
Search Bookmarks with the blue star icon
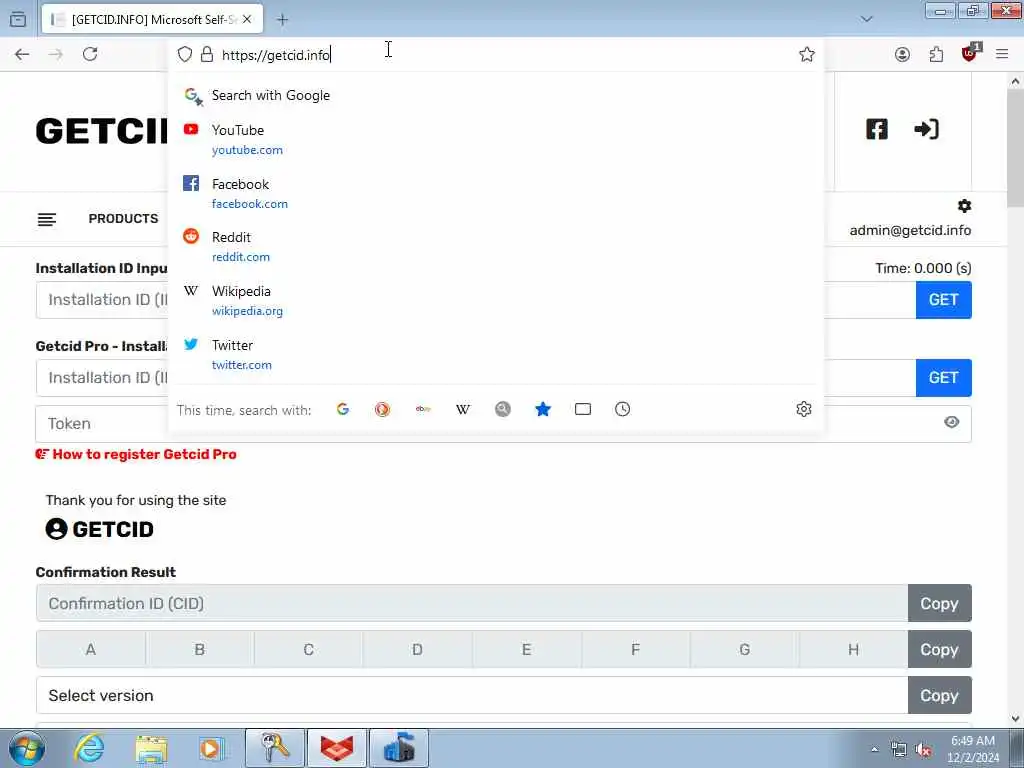click(x=543, y=409)
